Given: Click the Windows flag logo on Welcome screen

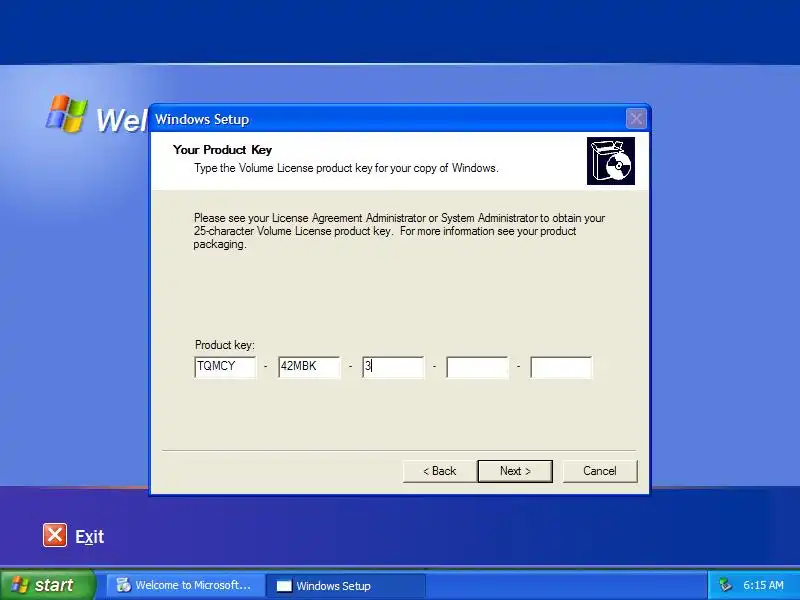Looking at the screenshot, I should 67,113.
